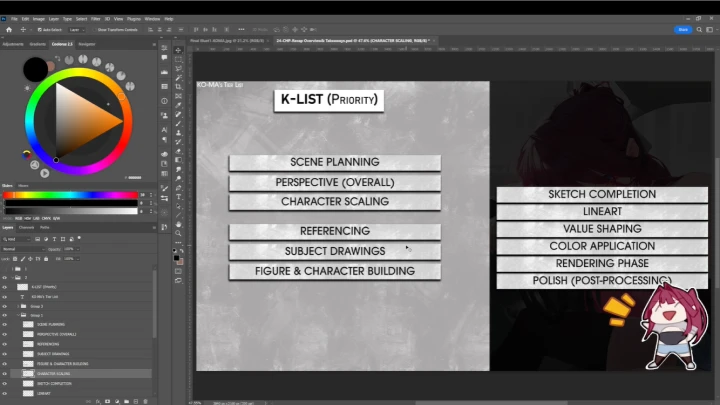Hide the SCENE PLANNING layer
The image size is (720, 405).
pos(5,325)
